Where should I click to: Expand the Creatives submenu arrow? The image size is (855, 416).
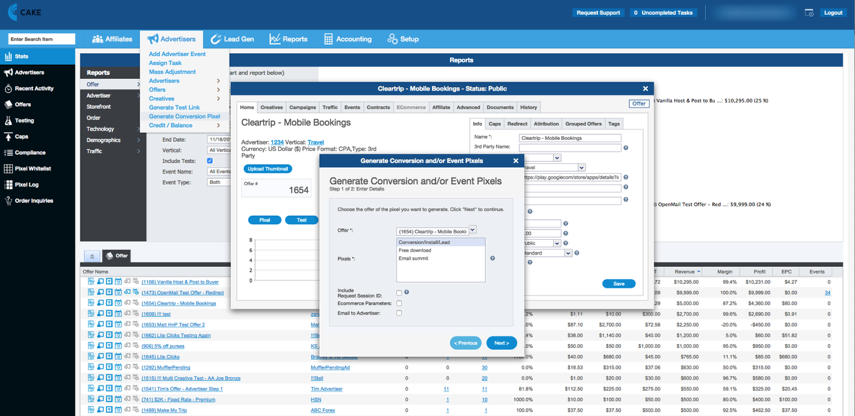point(218,99)
